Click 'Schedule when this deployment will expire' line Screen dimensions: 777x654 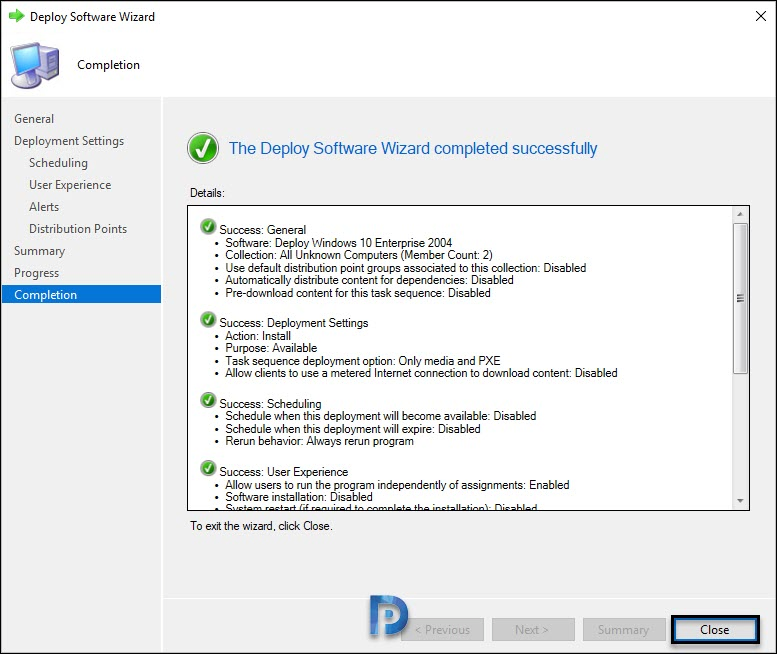tap(353, 429)
